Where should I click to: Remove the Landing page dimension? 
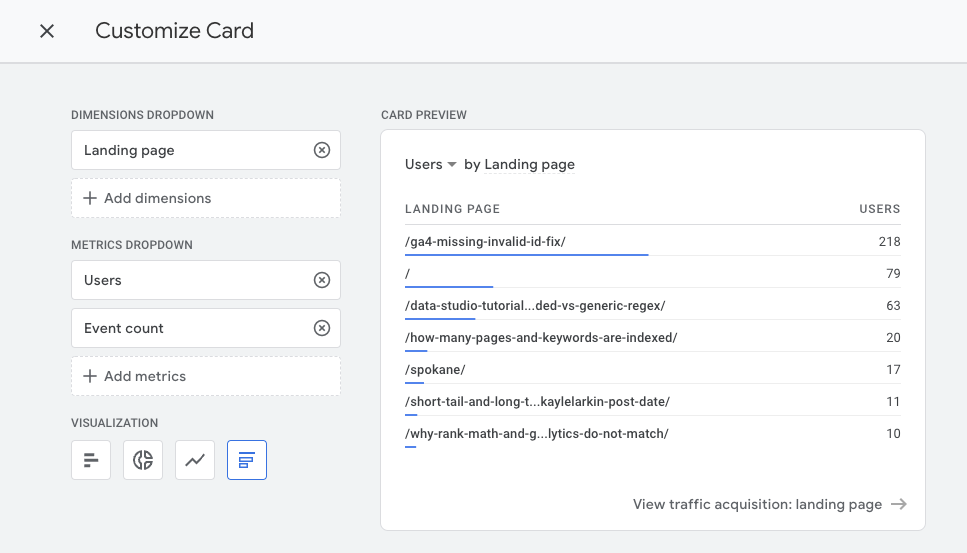pyautogui.click(x=321, y=150)
